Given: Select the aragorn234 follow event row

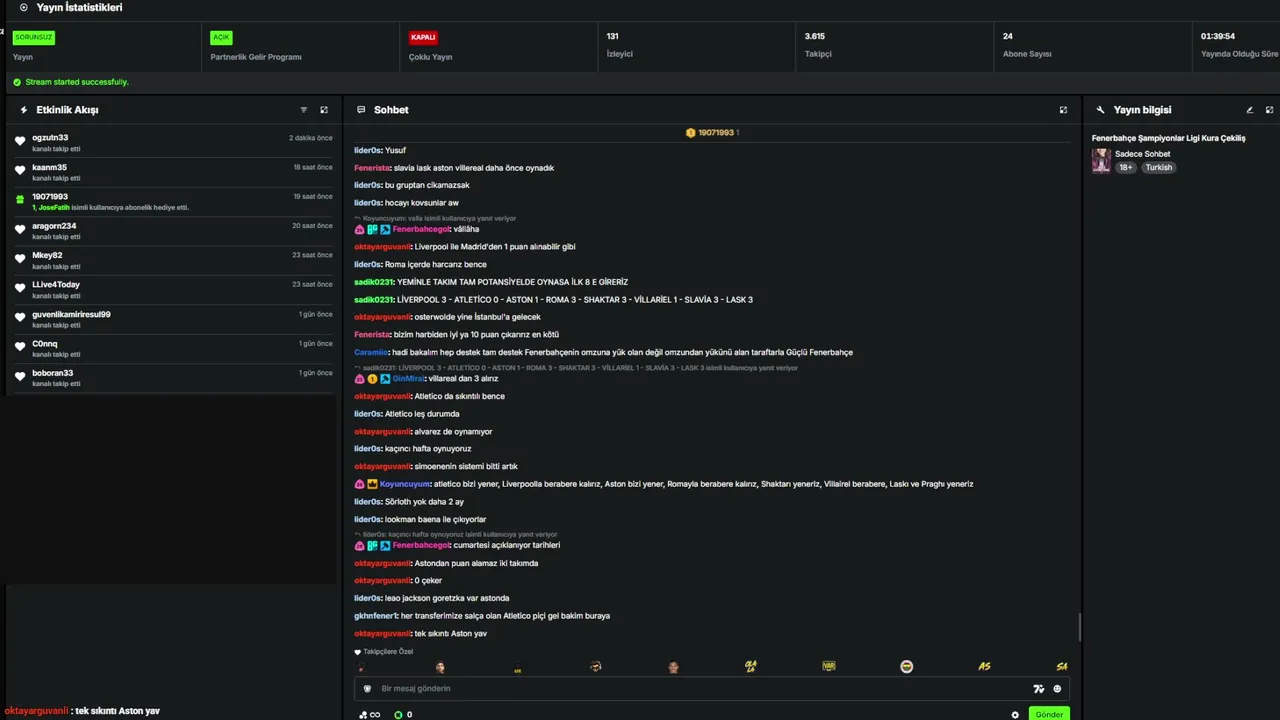Looking at the screenshot, I should coord(172,231).
